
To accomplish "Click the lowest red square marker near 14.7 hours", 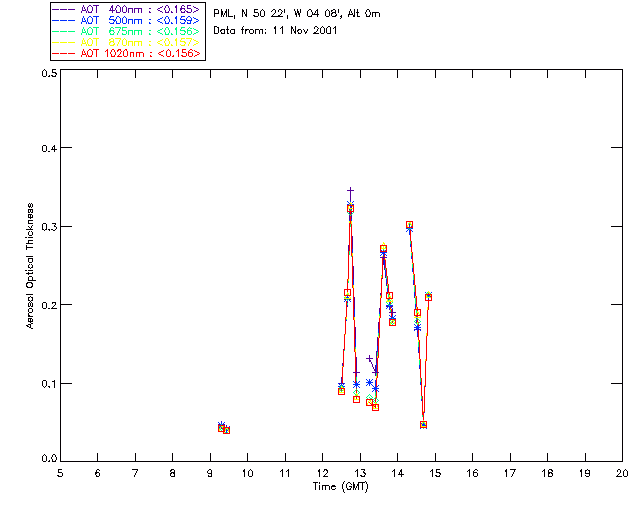I will pos(423,425).
